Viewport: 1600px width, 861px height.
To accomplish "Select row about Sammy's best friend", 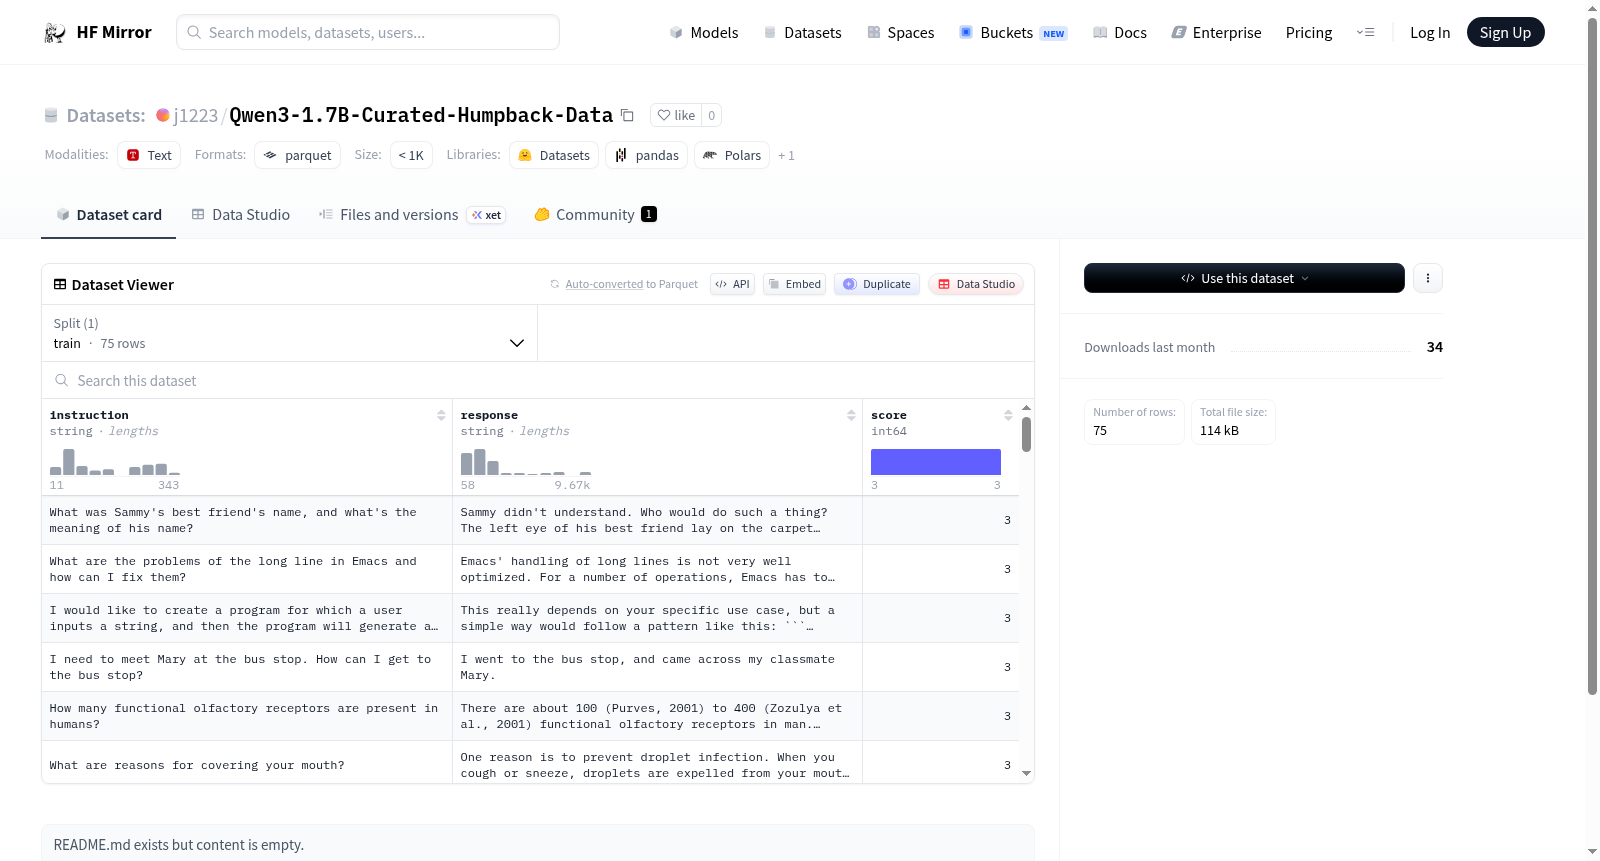I will [530, 520].
